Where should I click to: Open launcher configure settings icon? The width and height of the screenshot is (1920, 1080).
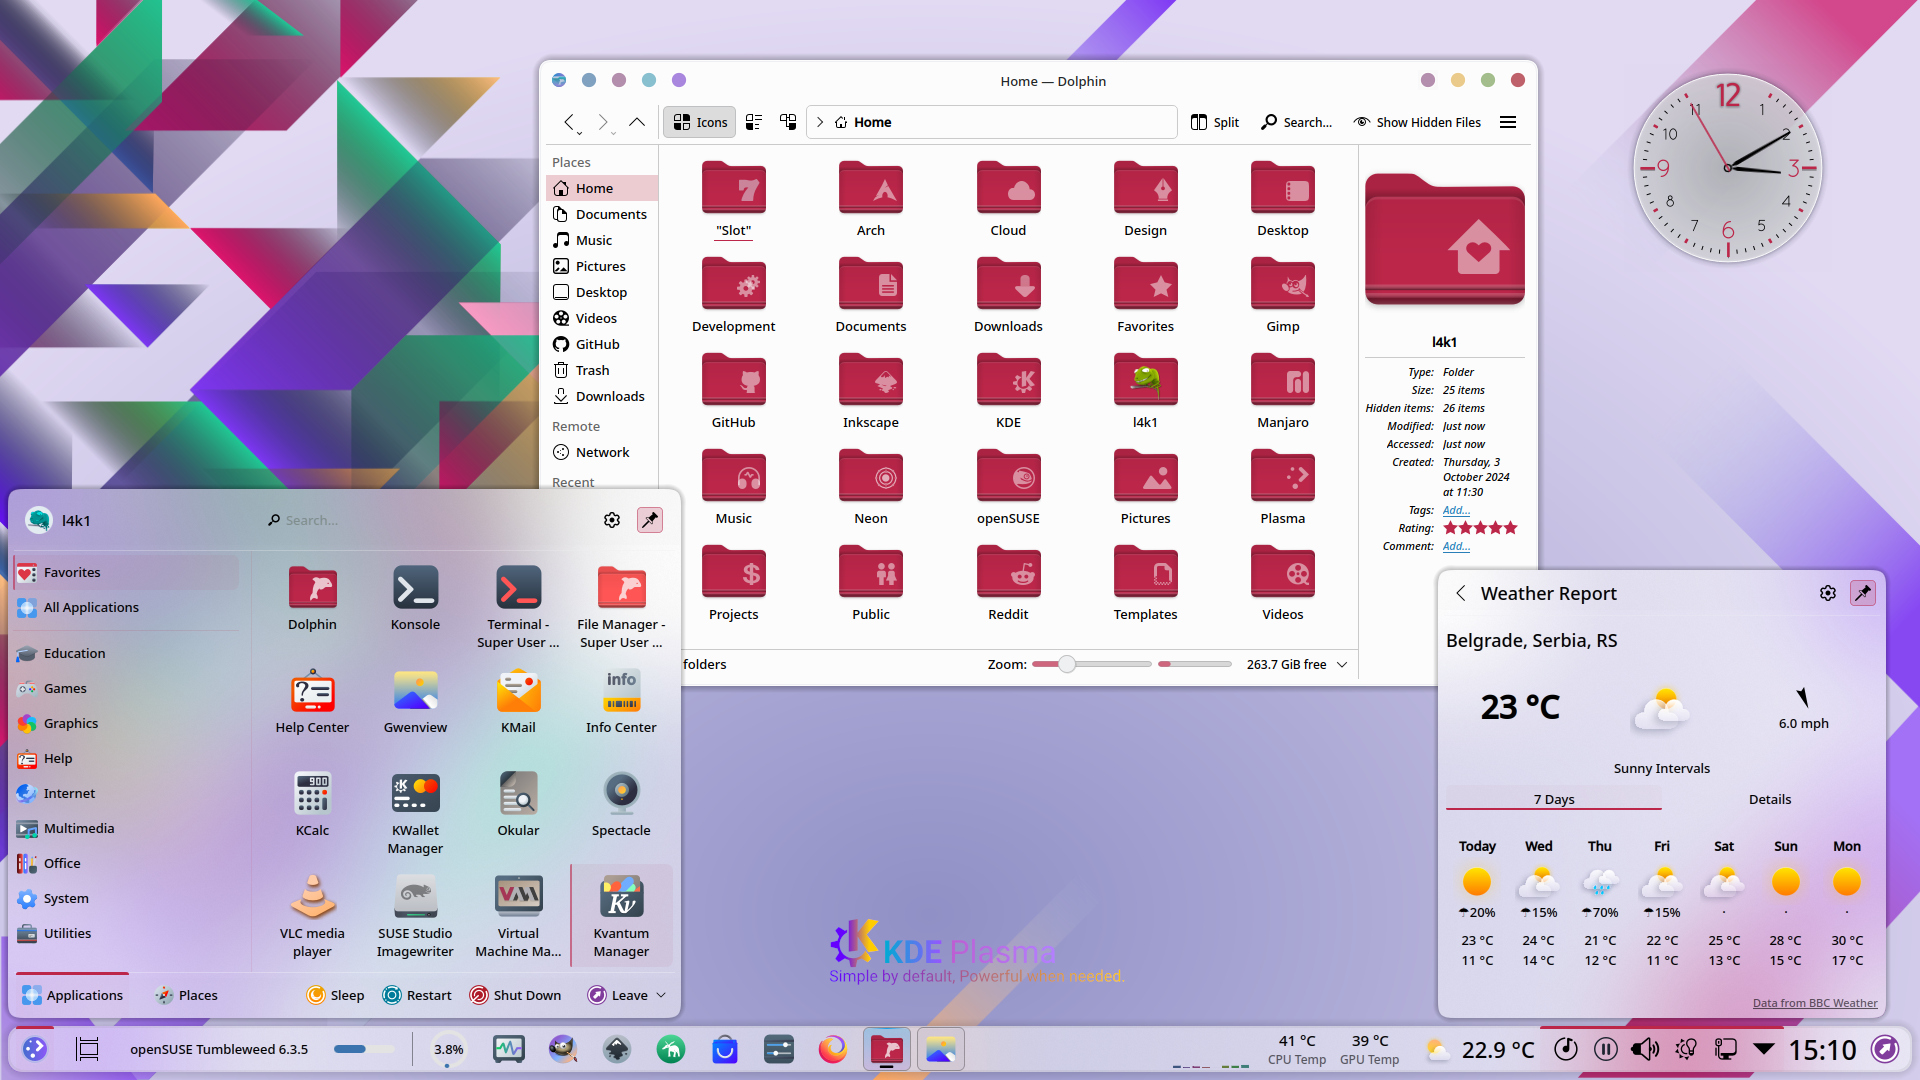tap(612, 520)
